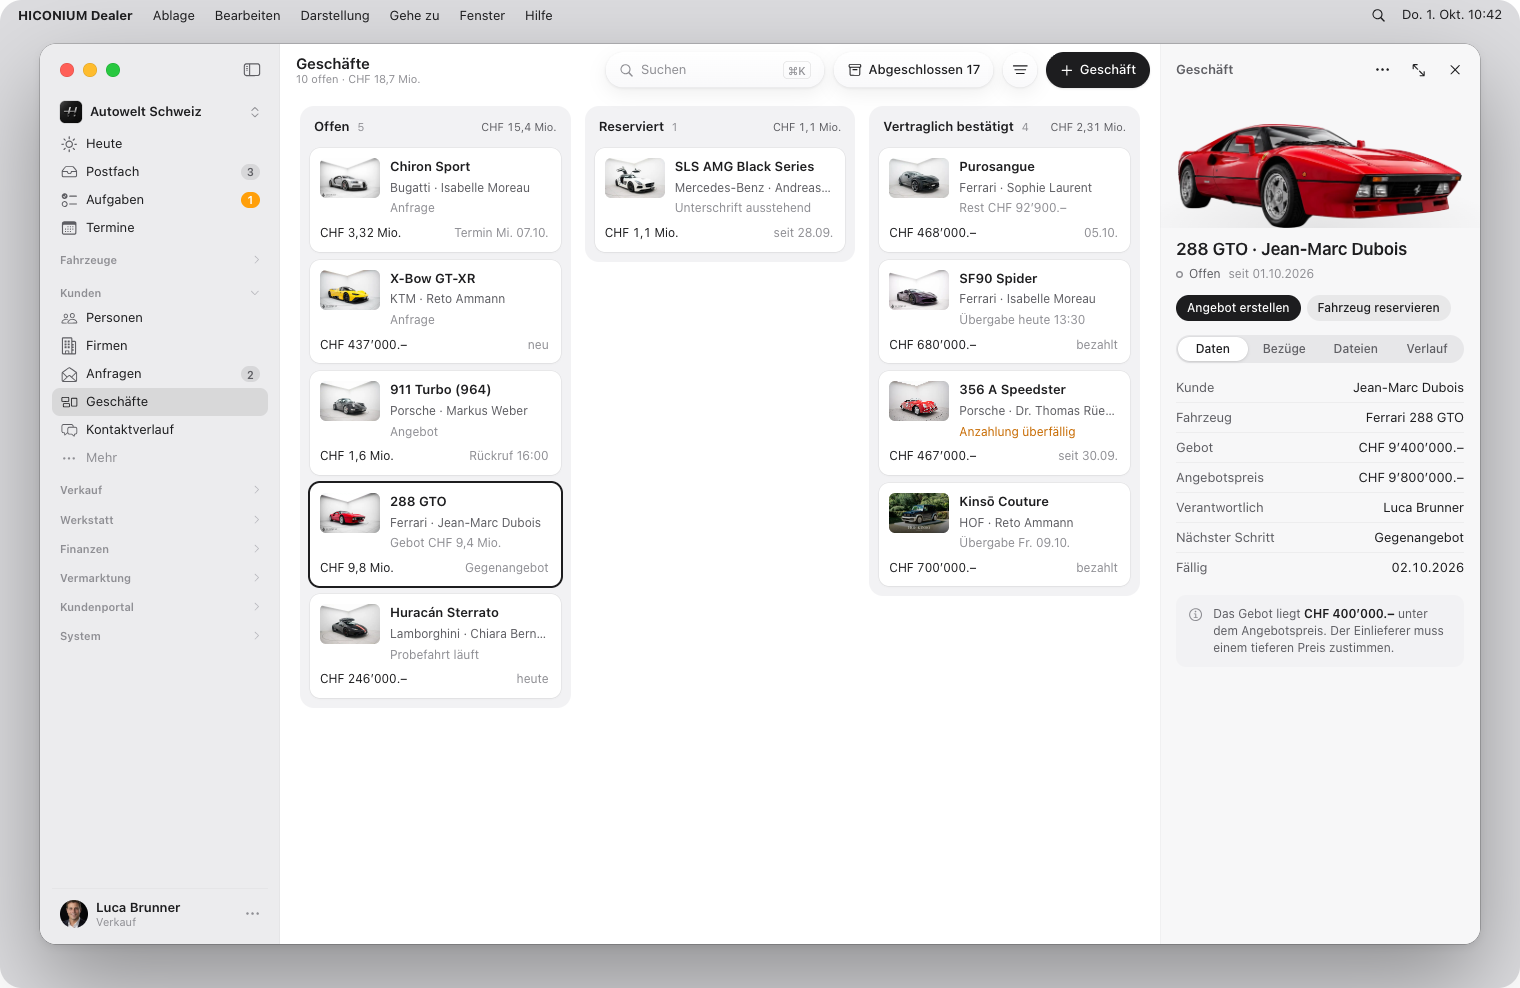Open Luca Brunner account options
Screen dimensions: 1520x988
(252, 914)
